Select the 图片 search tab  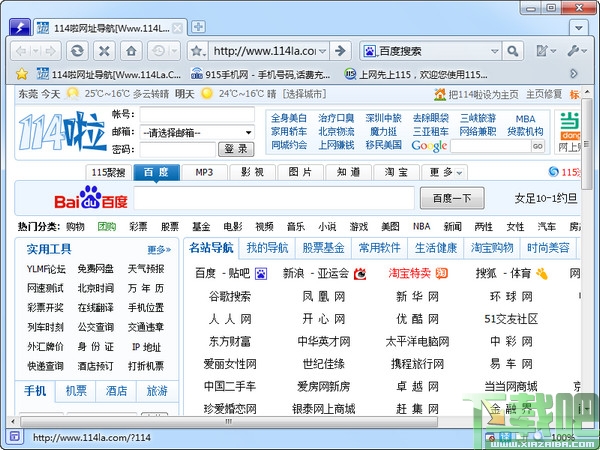coord(300,172)
